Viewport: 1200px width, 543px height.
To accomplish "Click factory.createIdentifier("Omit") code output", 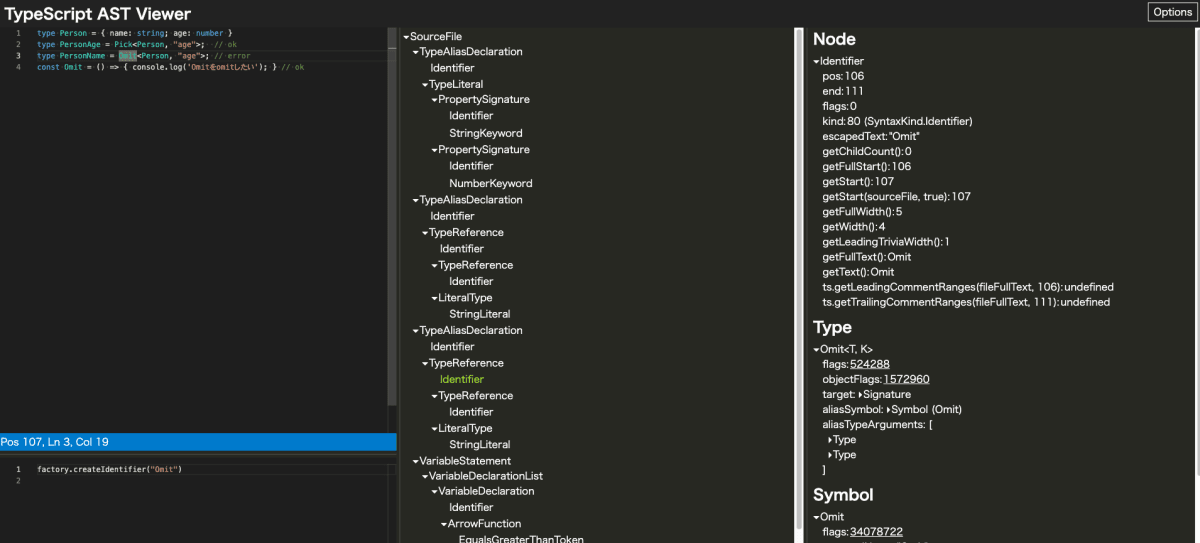I will click(x=110, y=469).
